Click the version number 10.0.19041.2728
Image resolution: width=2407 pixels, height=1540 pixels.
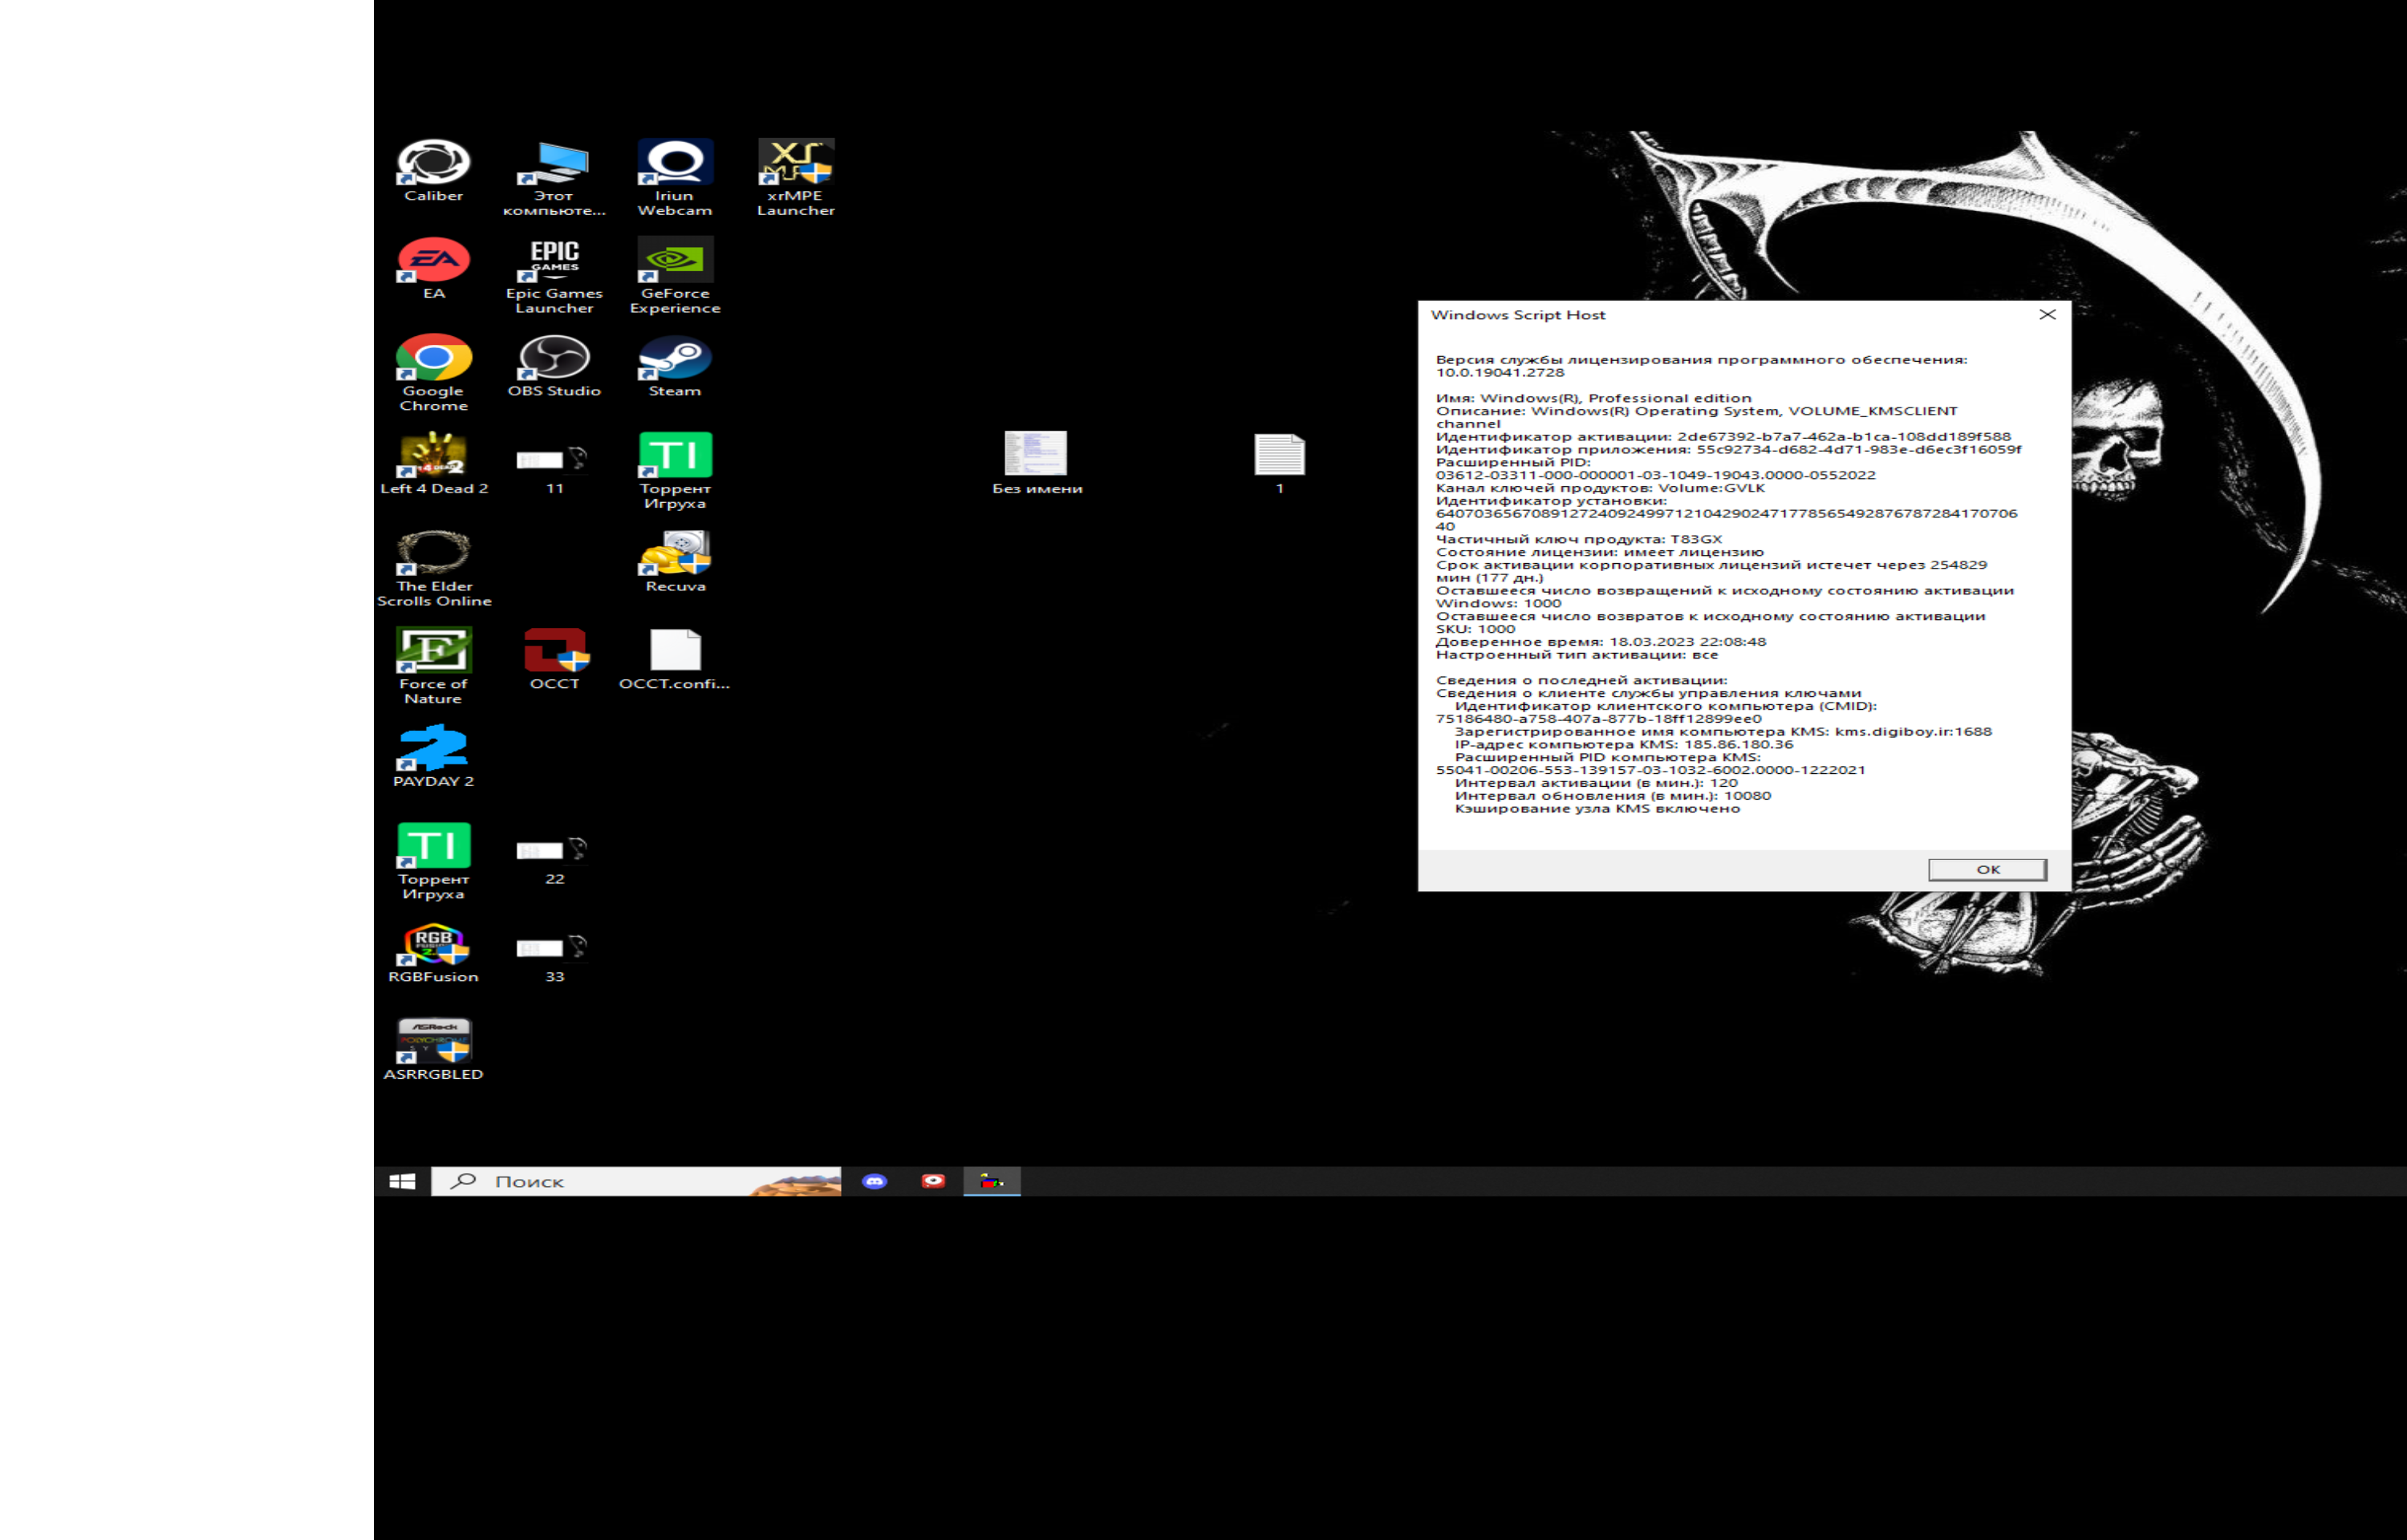1500,372
